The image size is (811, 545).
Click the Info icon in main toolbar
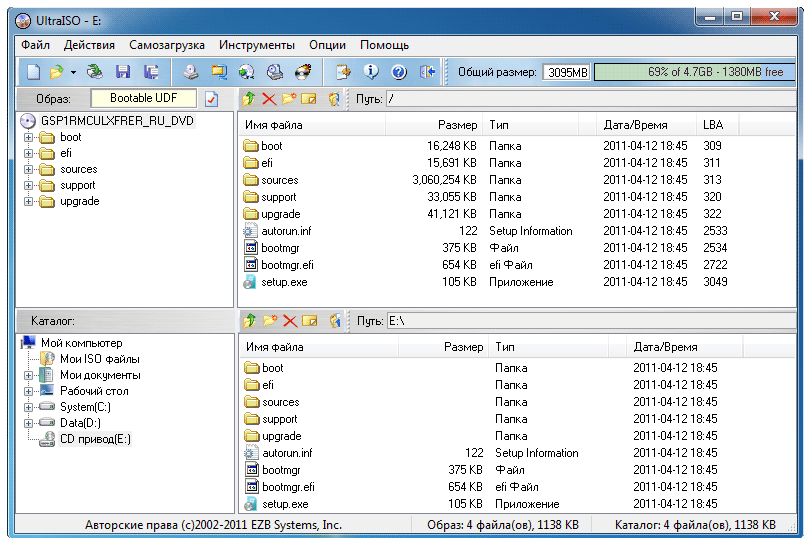point(371,72)
